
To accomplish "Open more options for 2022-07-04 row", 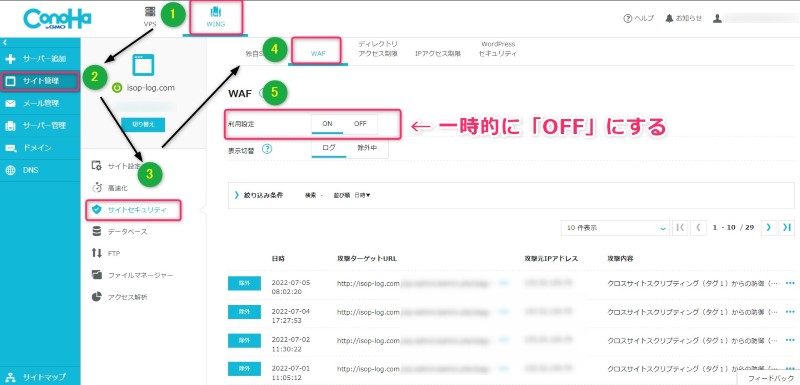I will pos(790,312).
